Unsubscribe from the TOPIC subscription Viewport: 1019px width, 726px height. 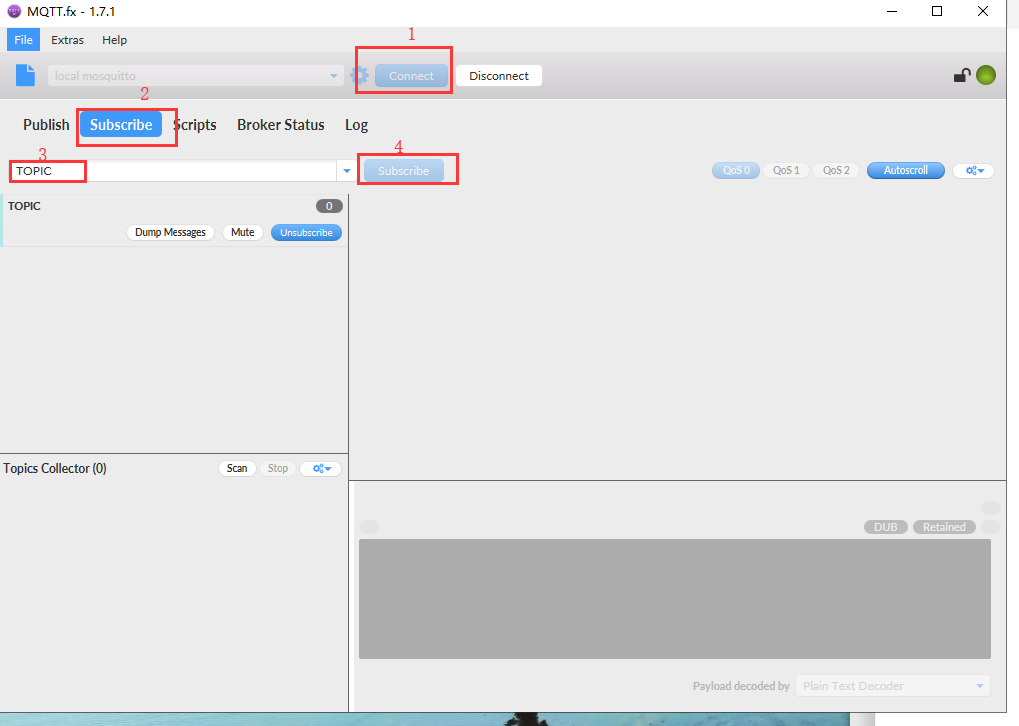tap(306, 232)
